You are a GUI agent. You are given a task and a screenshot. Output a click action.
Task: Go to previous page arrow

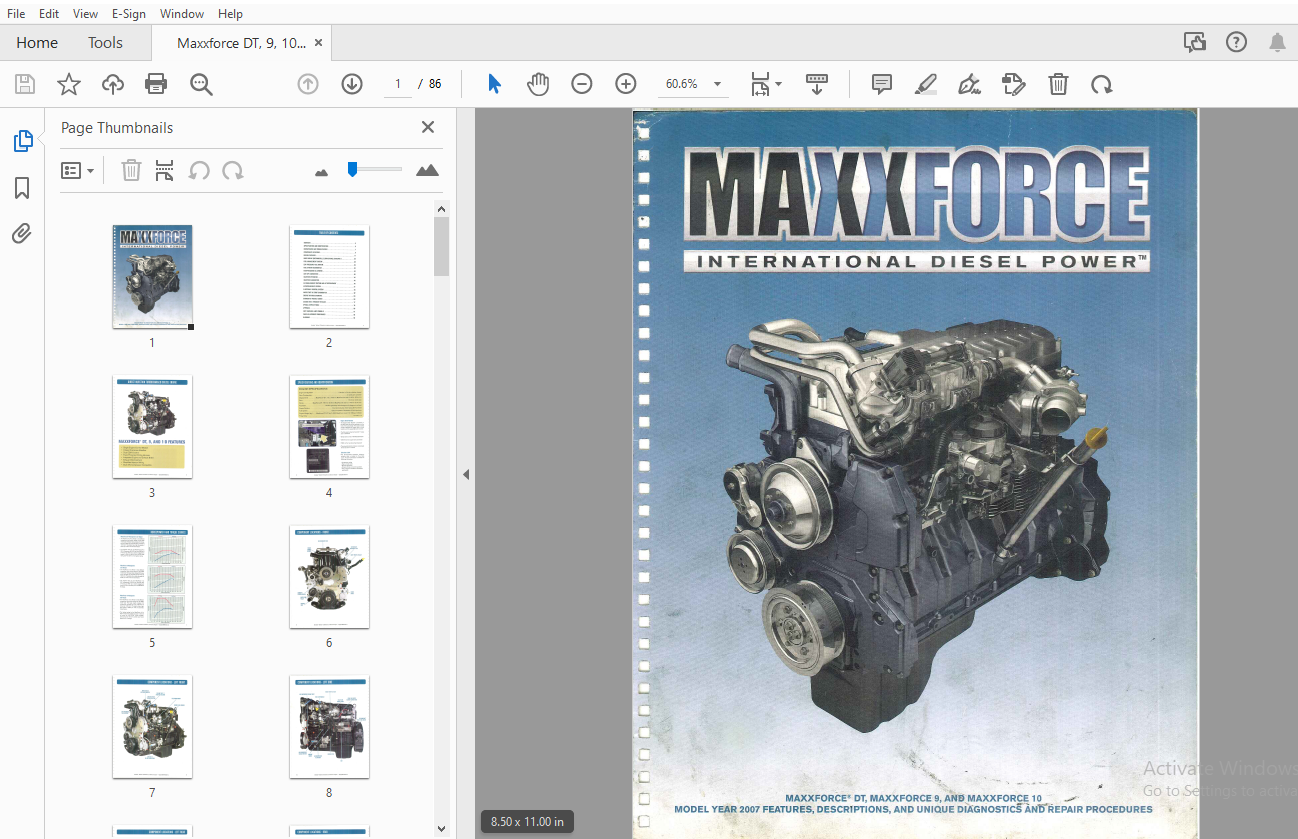[x=308, y=84]
